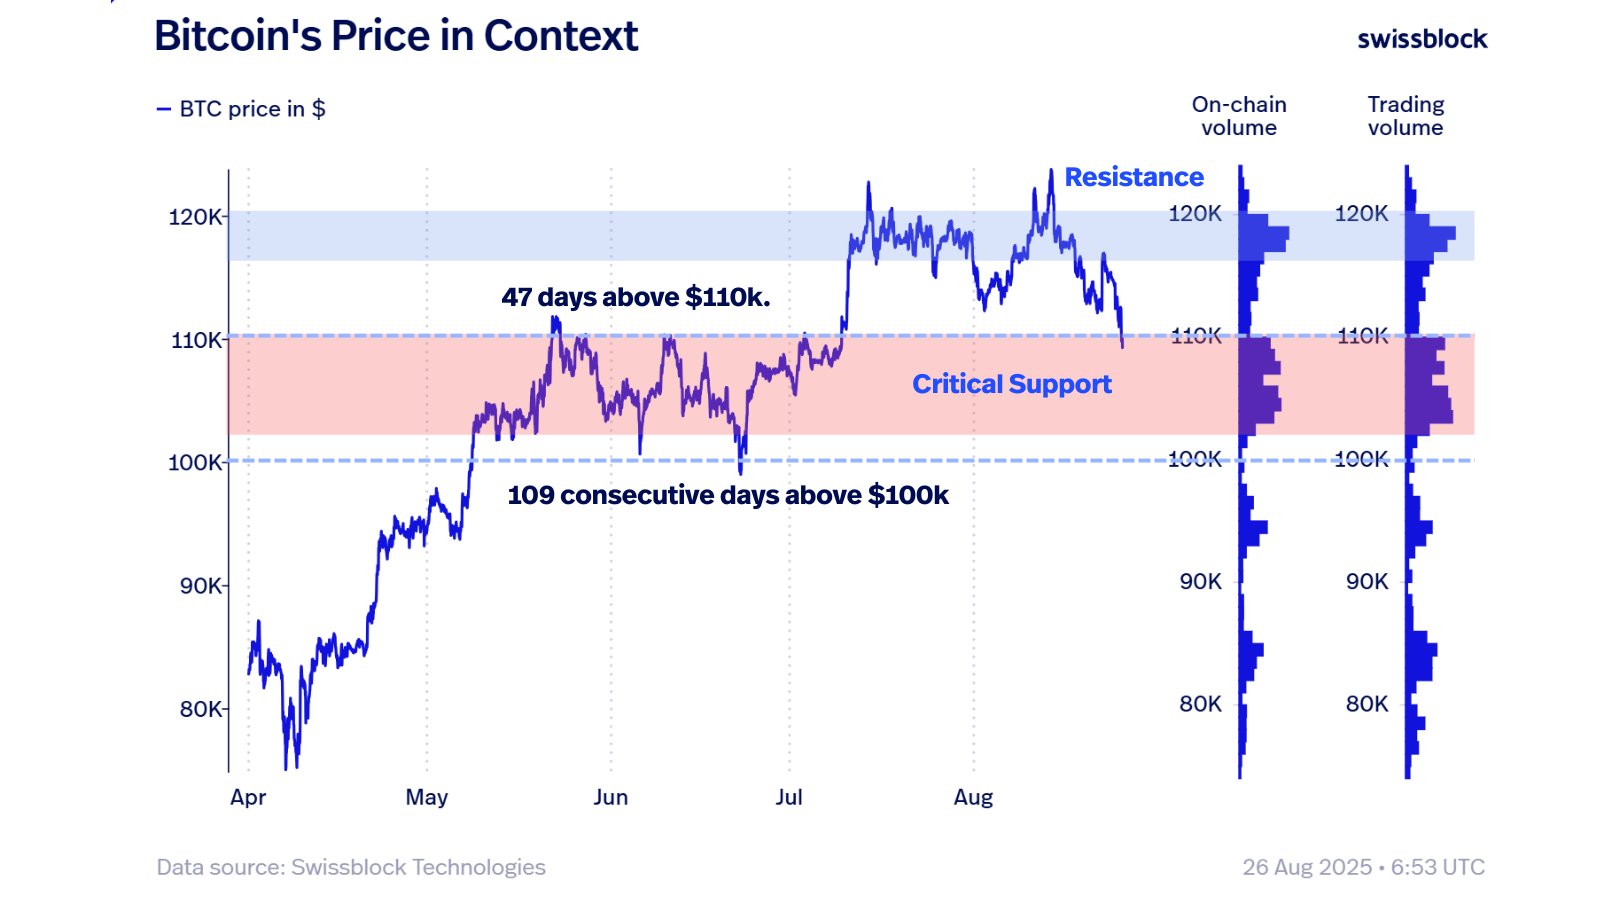Click the "Bitcoin's Price in Context" title
This screenshot has width=1600, height=900.
coord(396,36)
